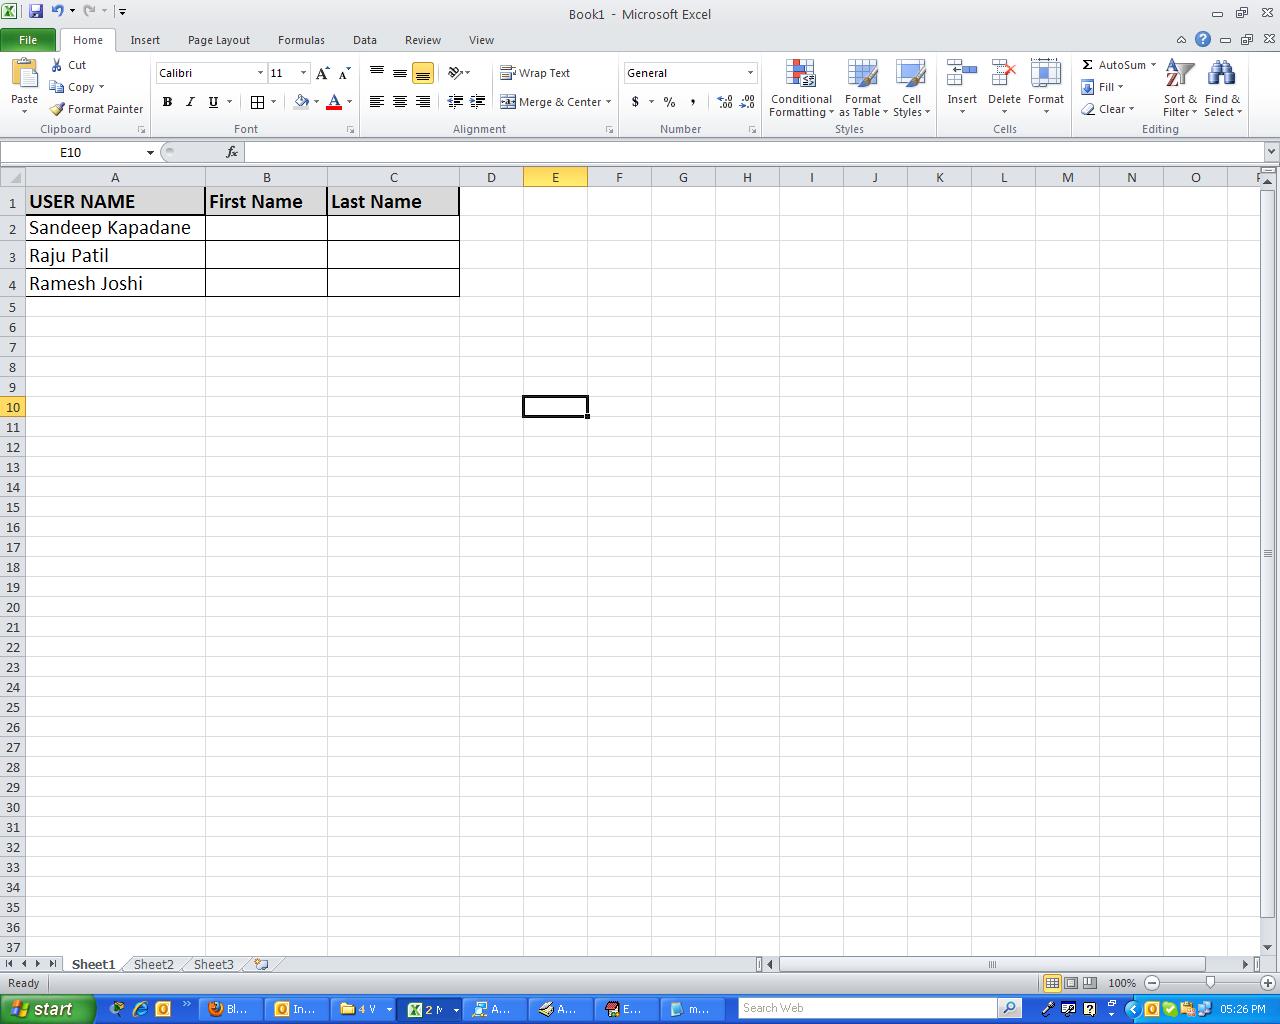Undo the last action from the quick access toolbar

[x=57, y=11]
